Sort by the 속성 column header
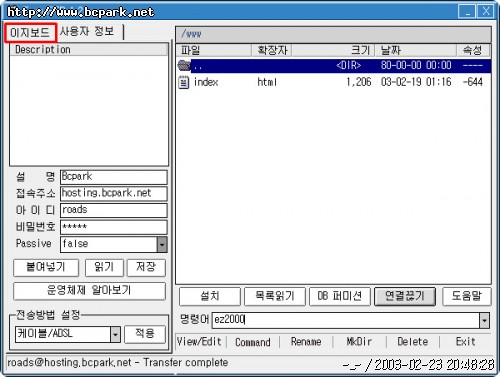Screen dimensions: 500x377 (x=473, y=51)
